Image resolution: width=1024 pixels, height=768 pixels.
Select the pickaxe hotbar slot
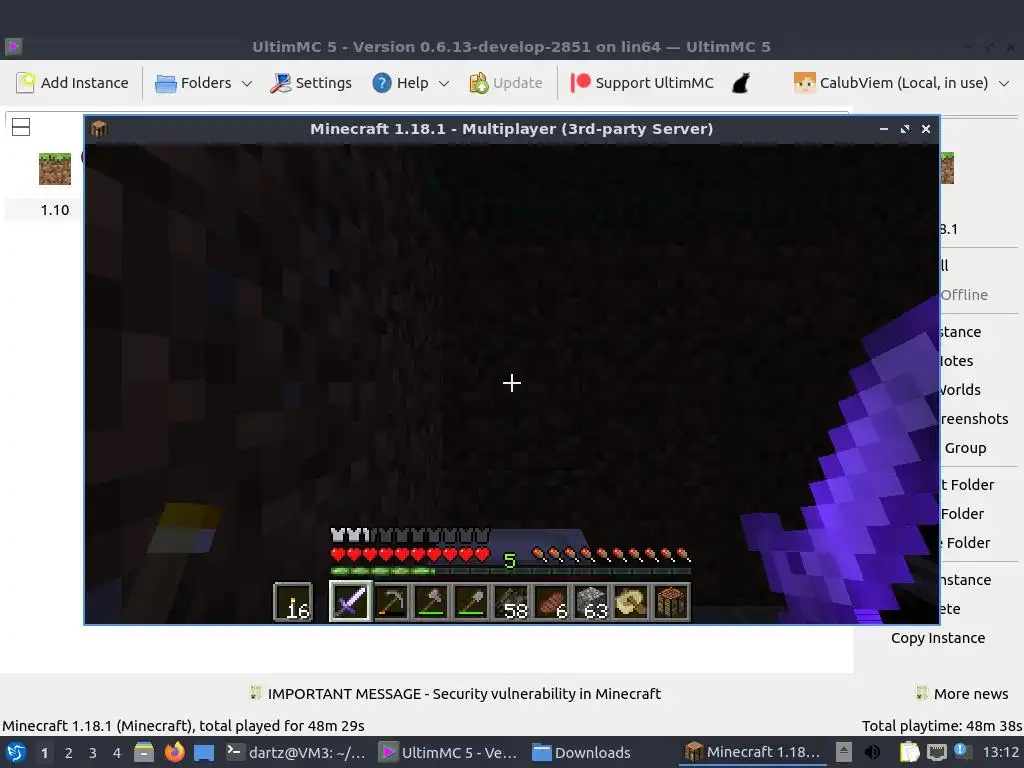point(391,601)
